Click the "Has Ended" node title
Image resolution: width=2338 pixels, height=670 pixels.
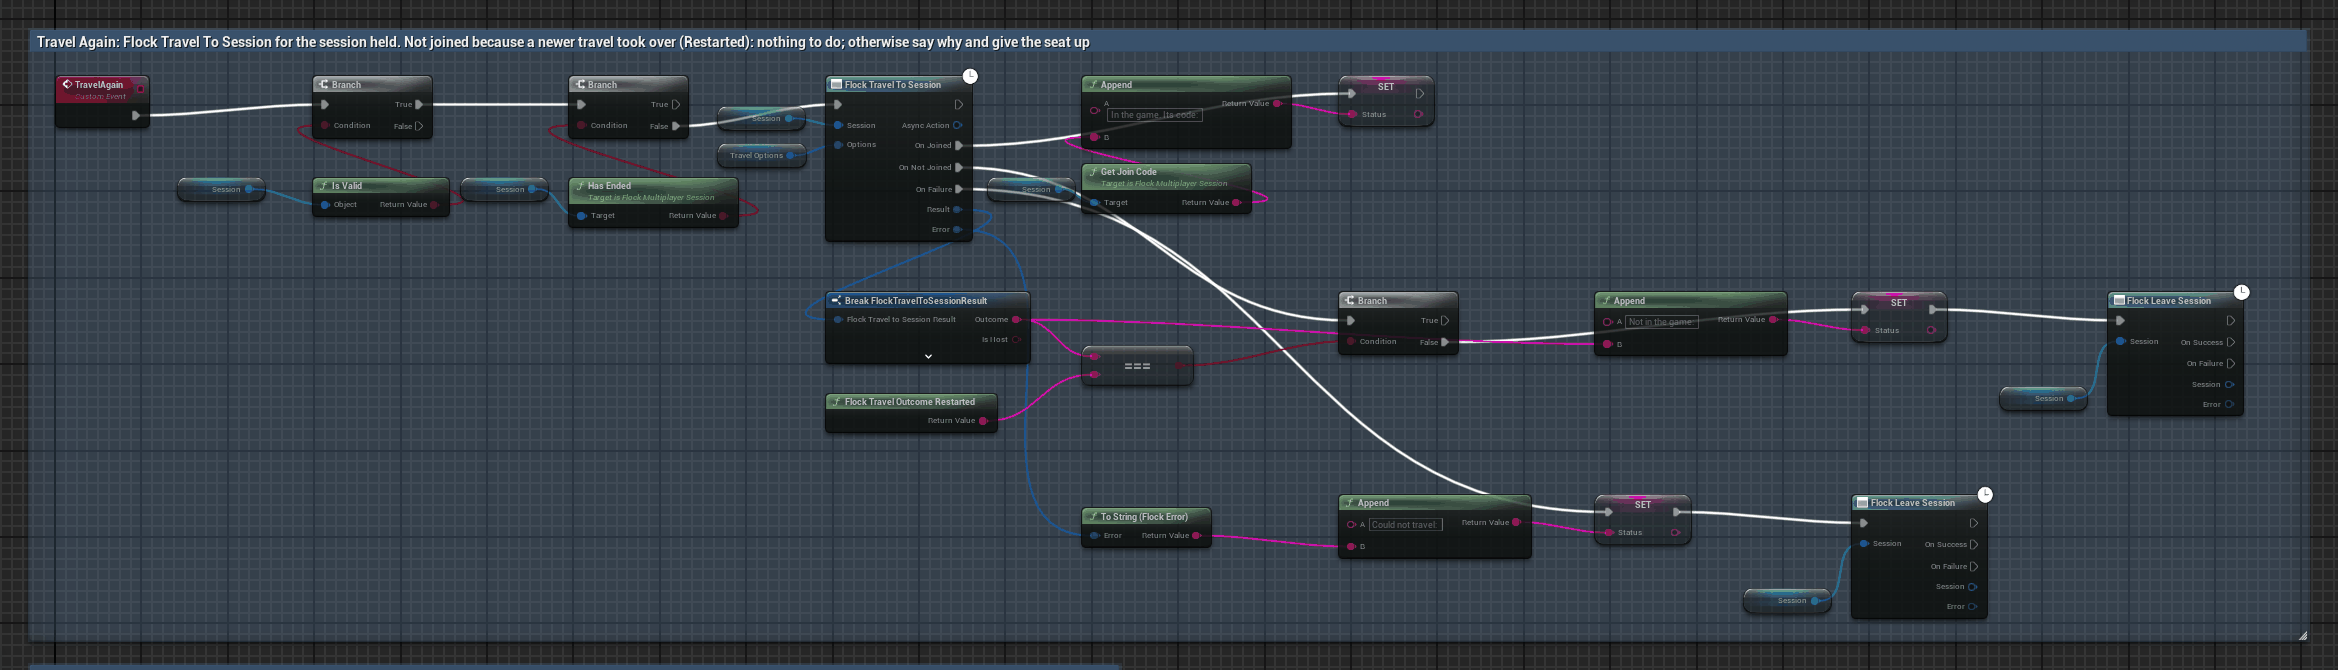(x=609, y=186)
